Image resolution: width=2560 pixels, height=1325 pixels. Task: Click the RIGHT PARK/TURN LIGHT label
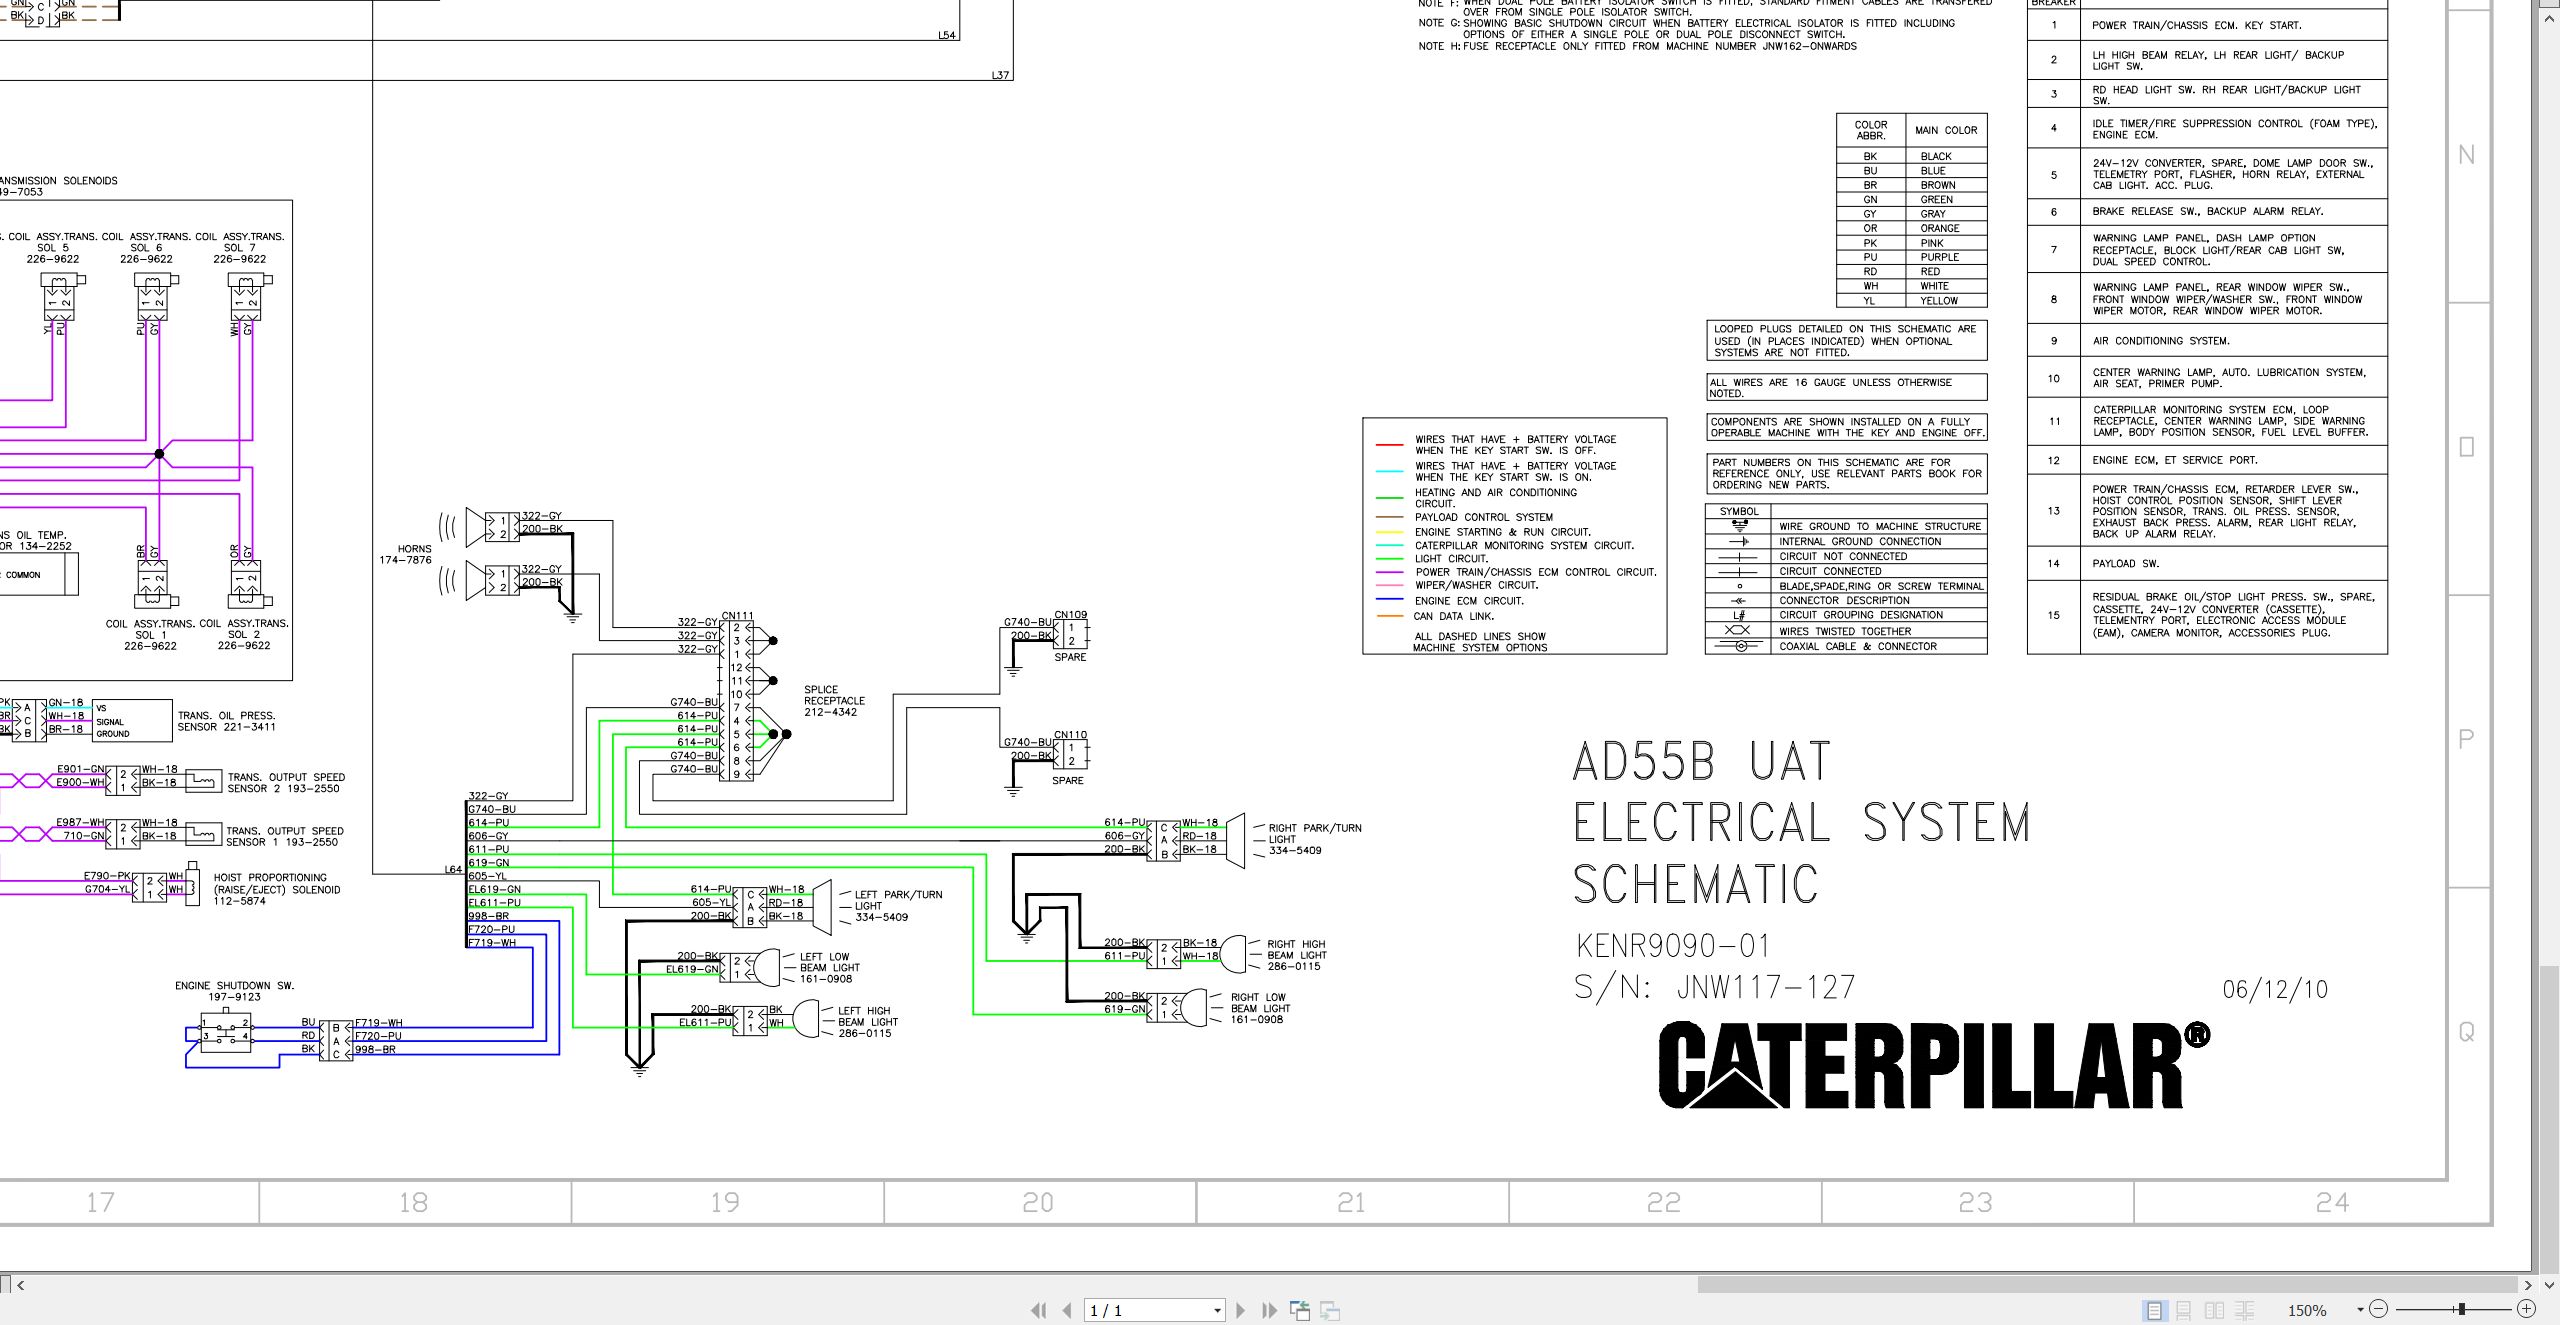pyautogui.click(x=1314, y=839)
